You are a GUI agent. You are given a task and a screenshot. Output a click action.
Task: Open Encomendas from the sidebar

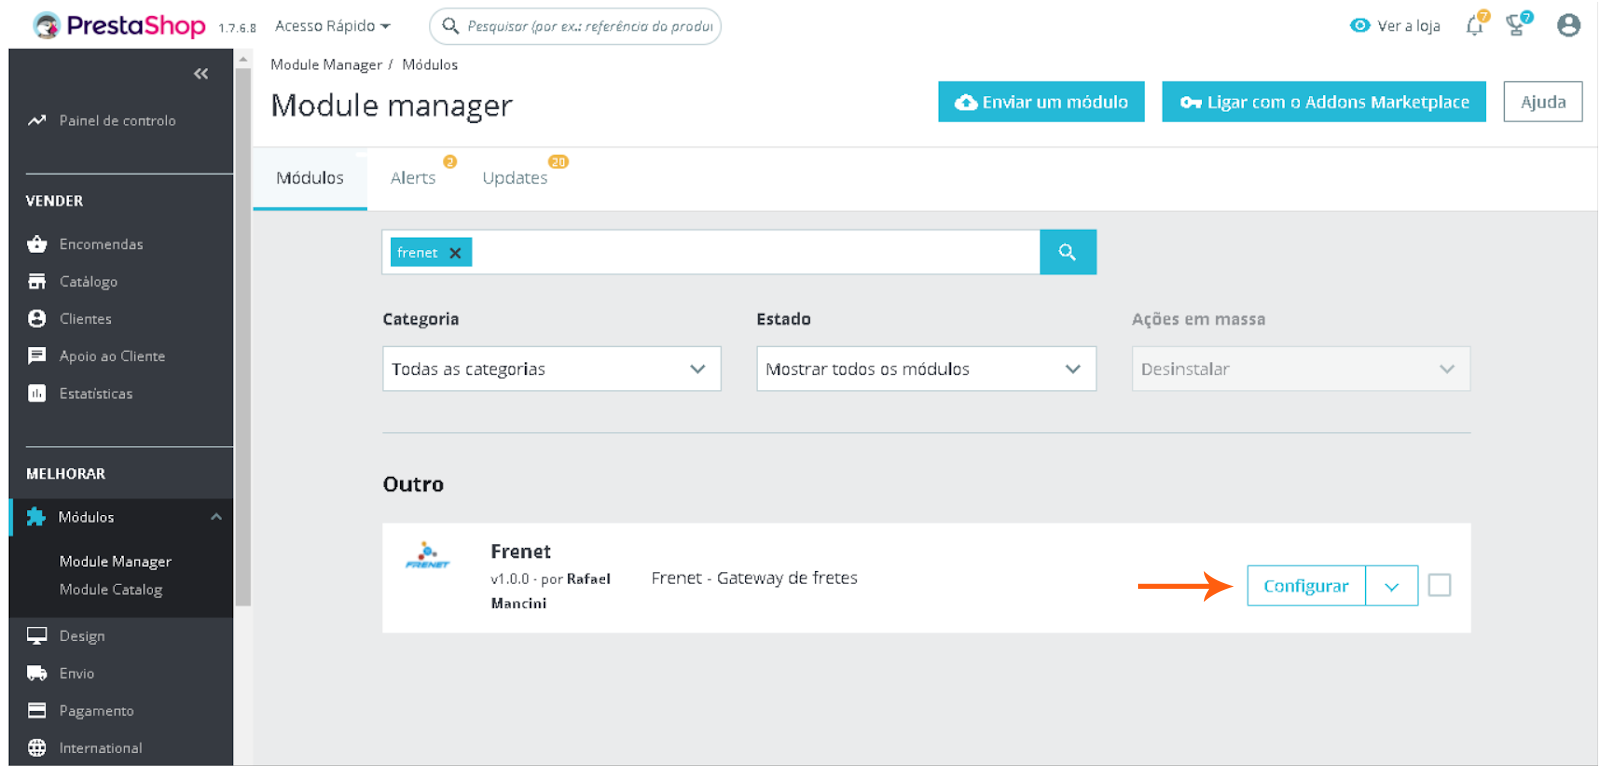click(101, 244)
